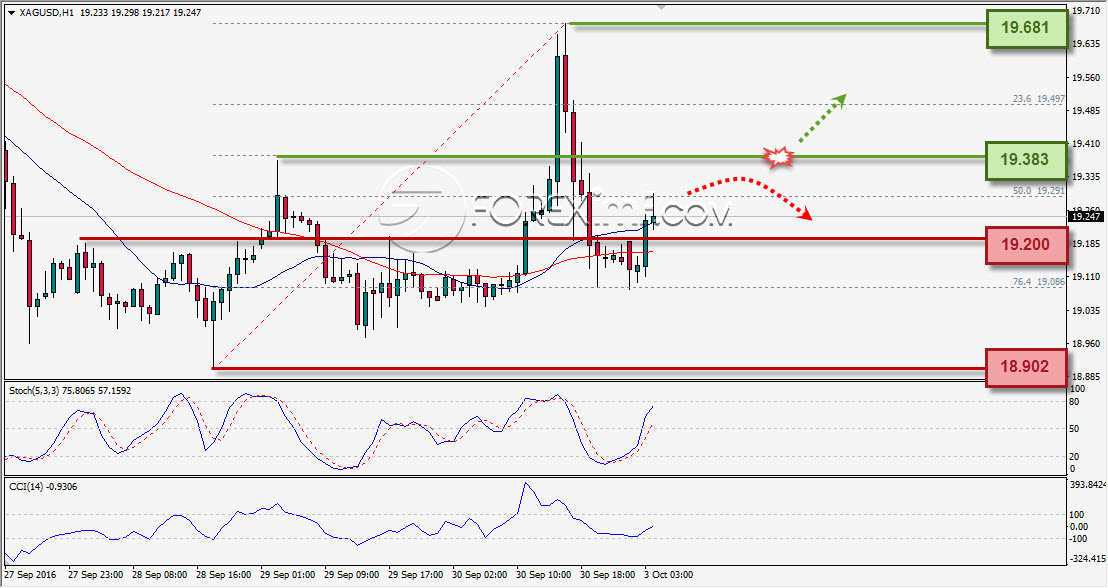Image resolution: width=1108 pixels, height=588 pixels.
Task: Select OHLC values 19.233 19.298 19.217 19.247
Action: [140, 13]
